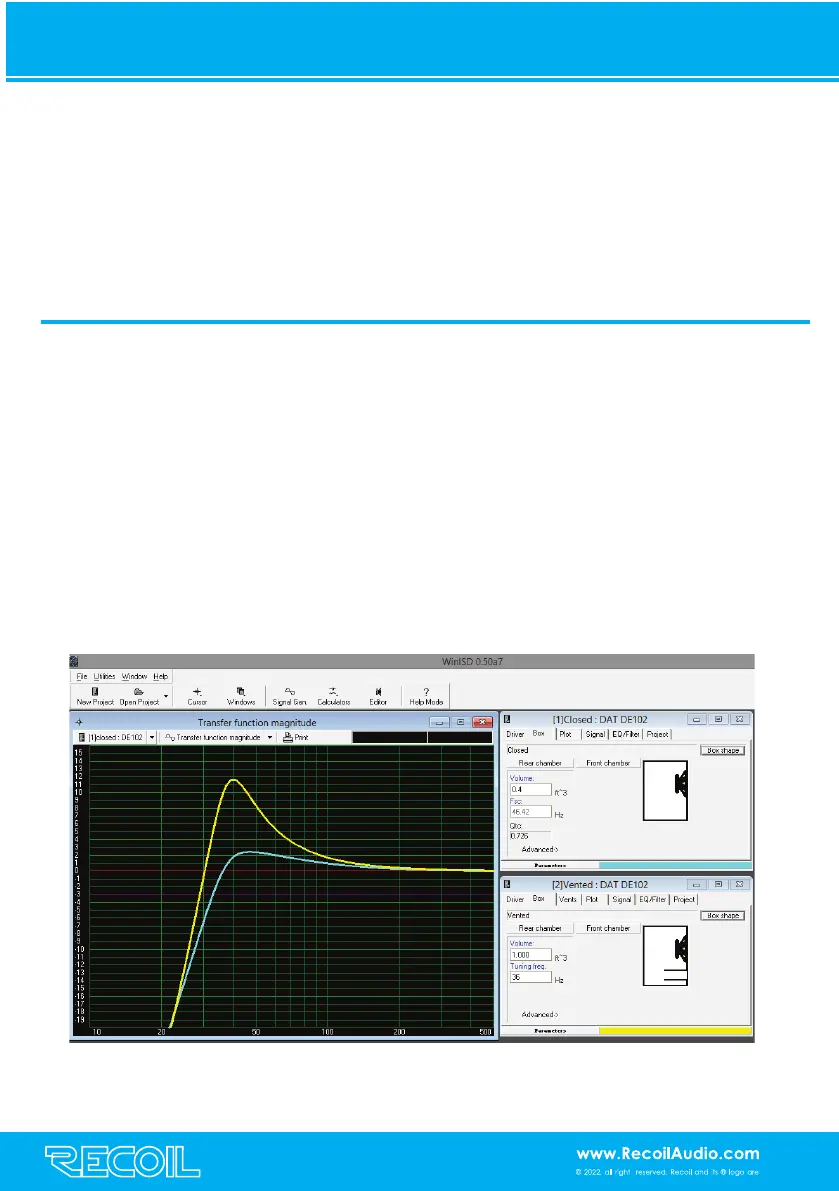Image resolution: width=839 pixels, height=1191 pixels.
Task: Expand the Transfer function magnitude plot type dropdown
Action: point(270,738)
